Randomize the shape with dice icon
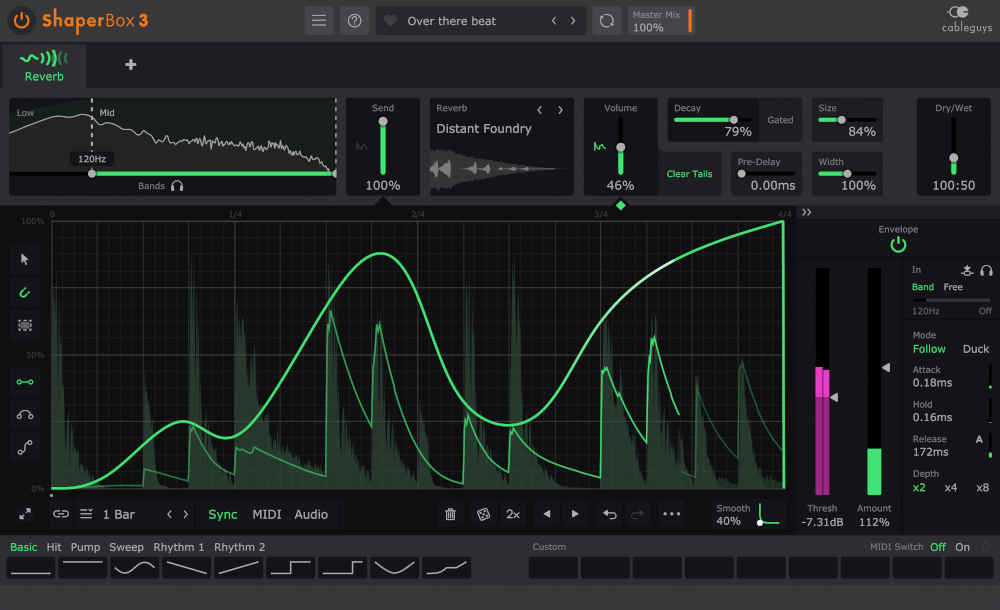This screenshot has width=1000, height=610. 482,514
